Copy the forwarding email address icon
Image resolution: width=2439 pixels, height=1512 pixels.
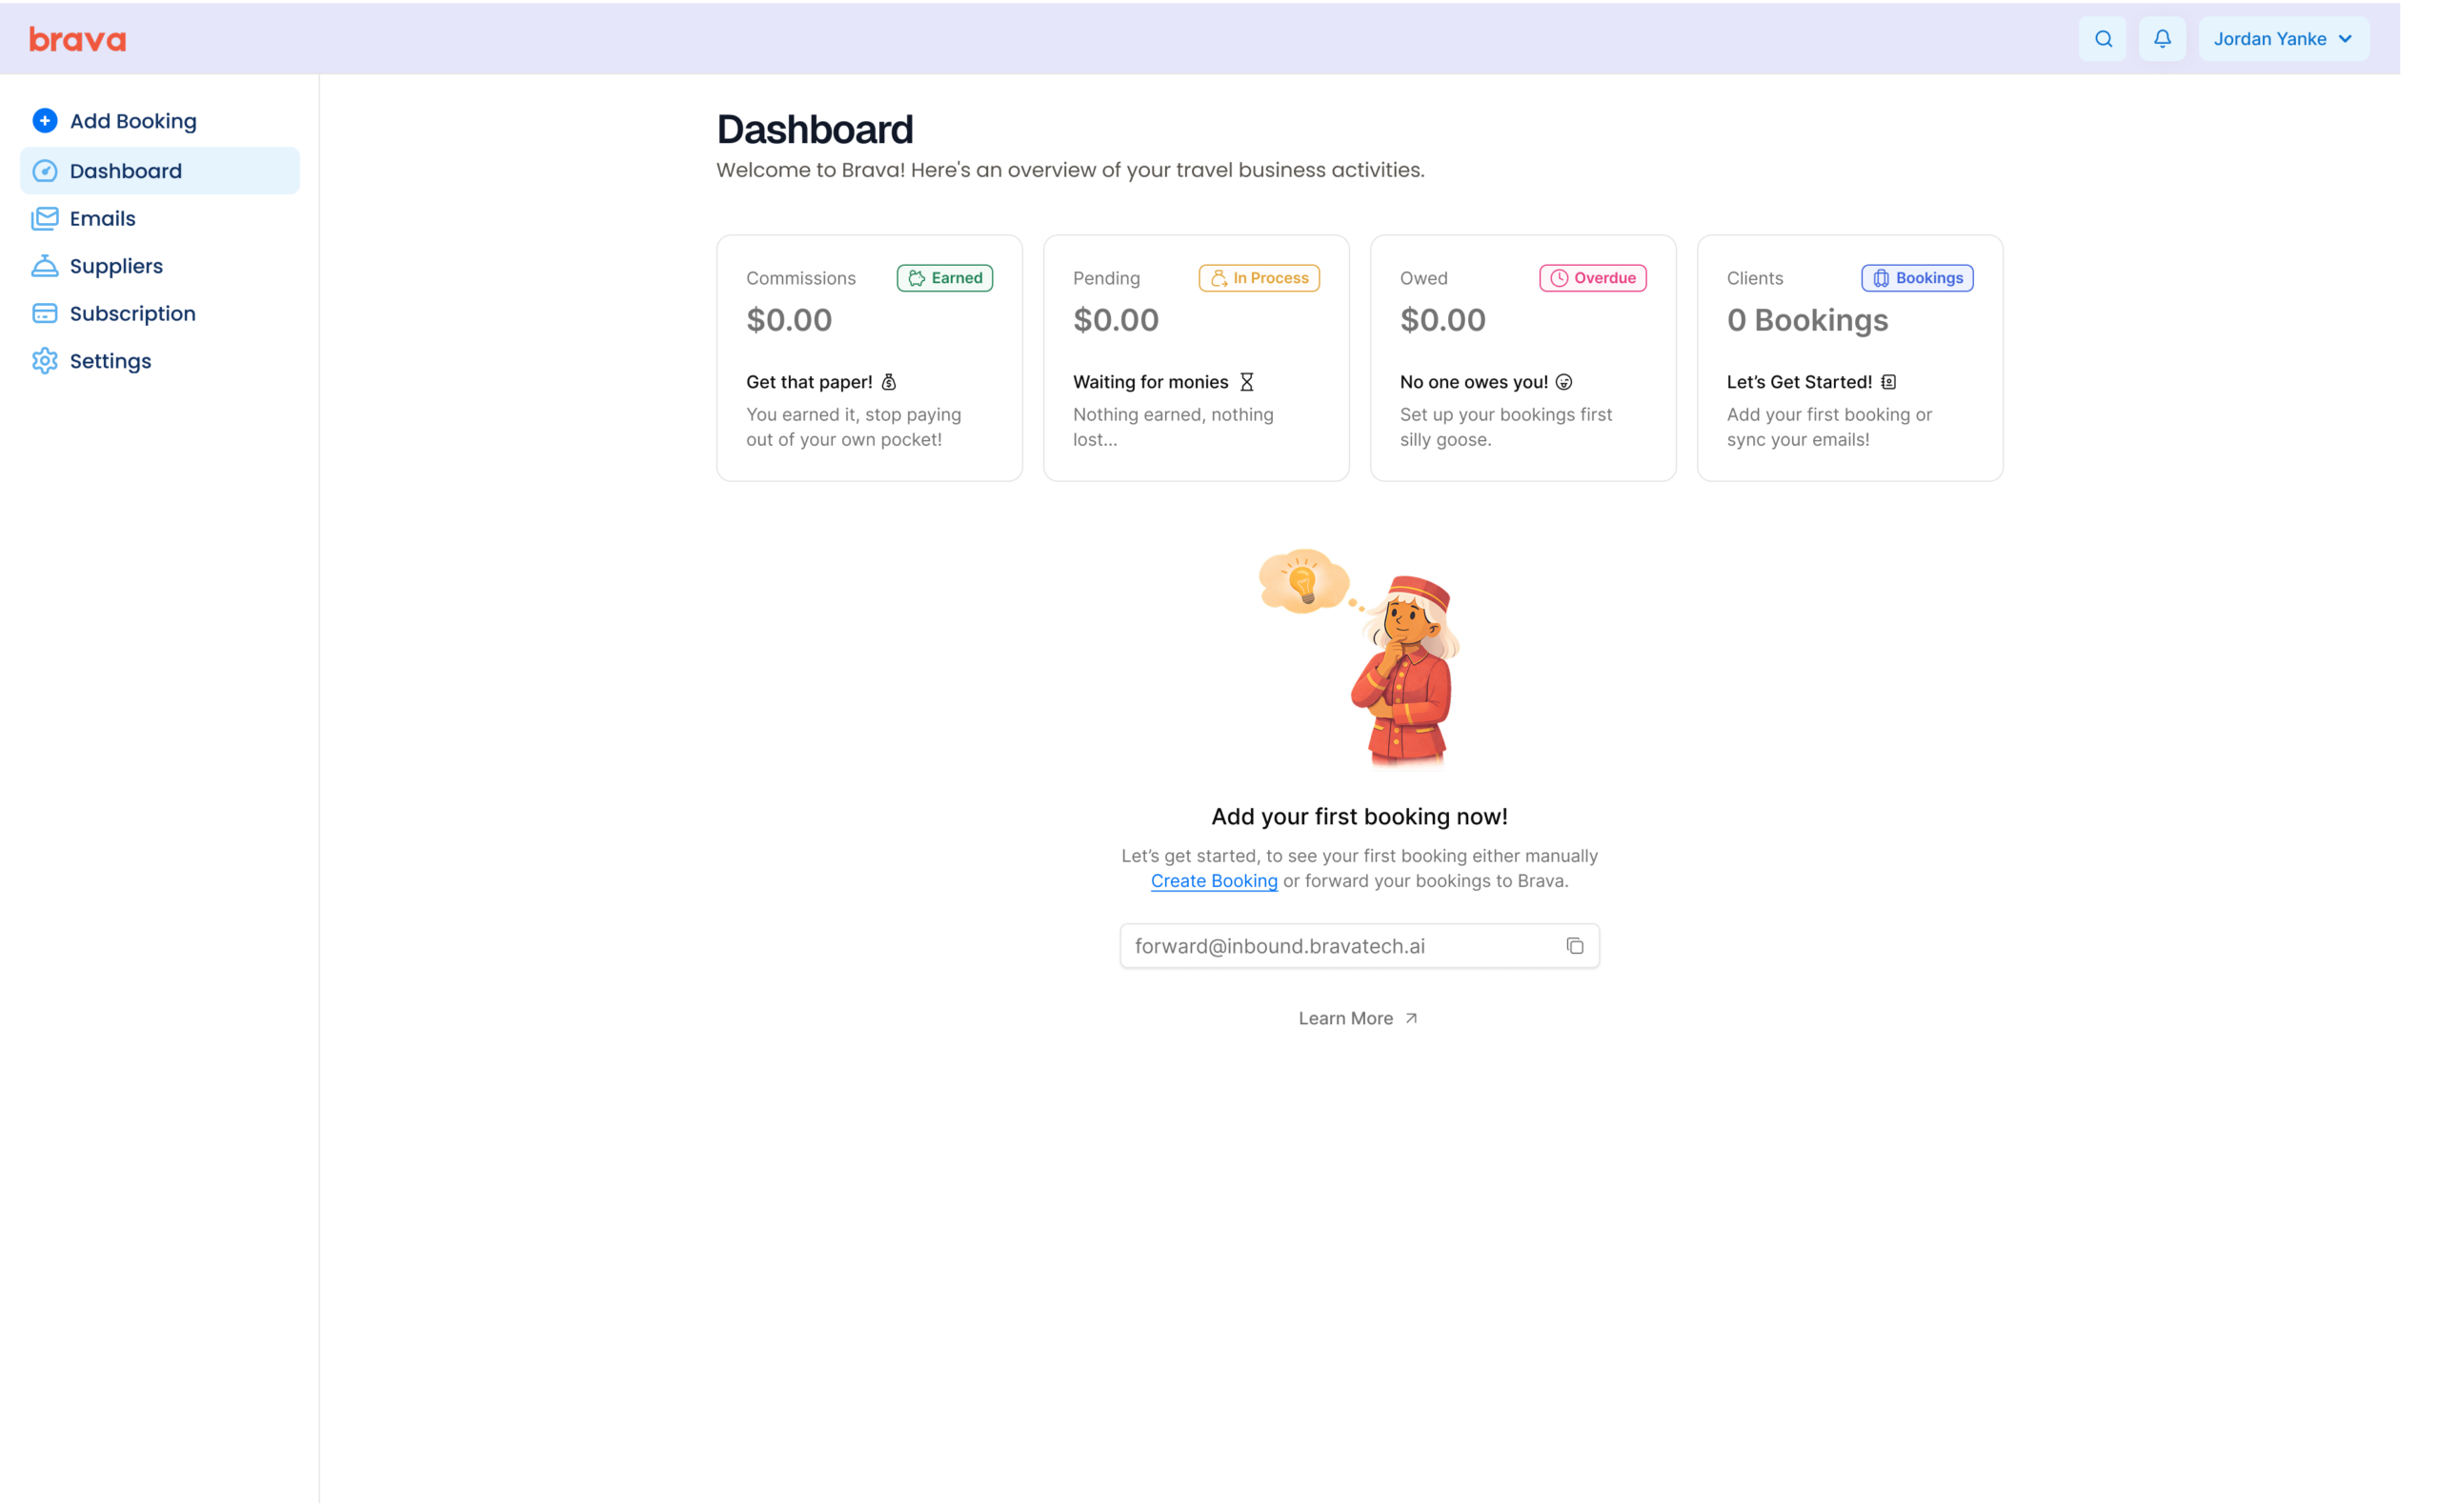[x=1574, y=946]
